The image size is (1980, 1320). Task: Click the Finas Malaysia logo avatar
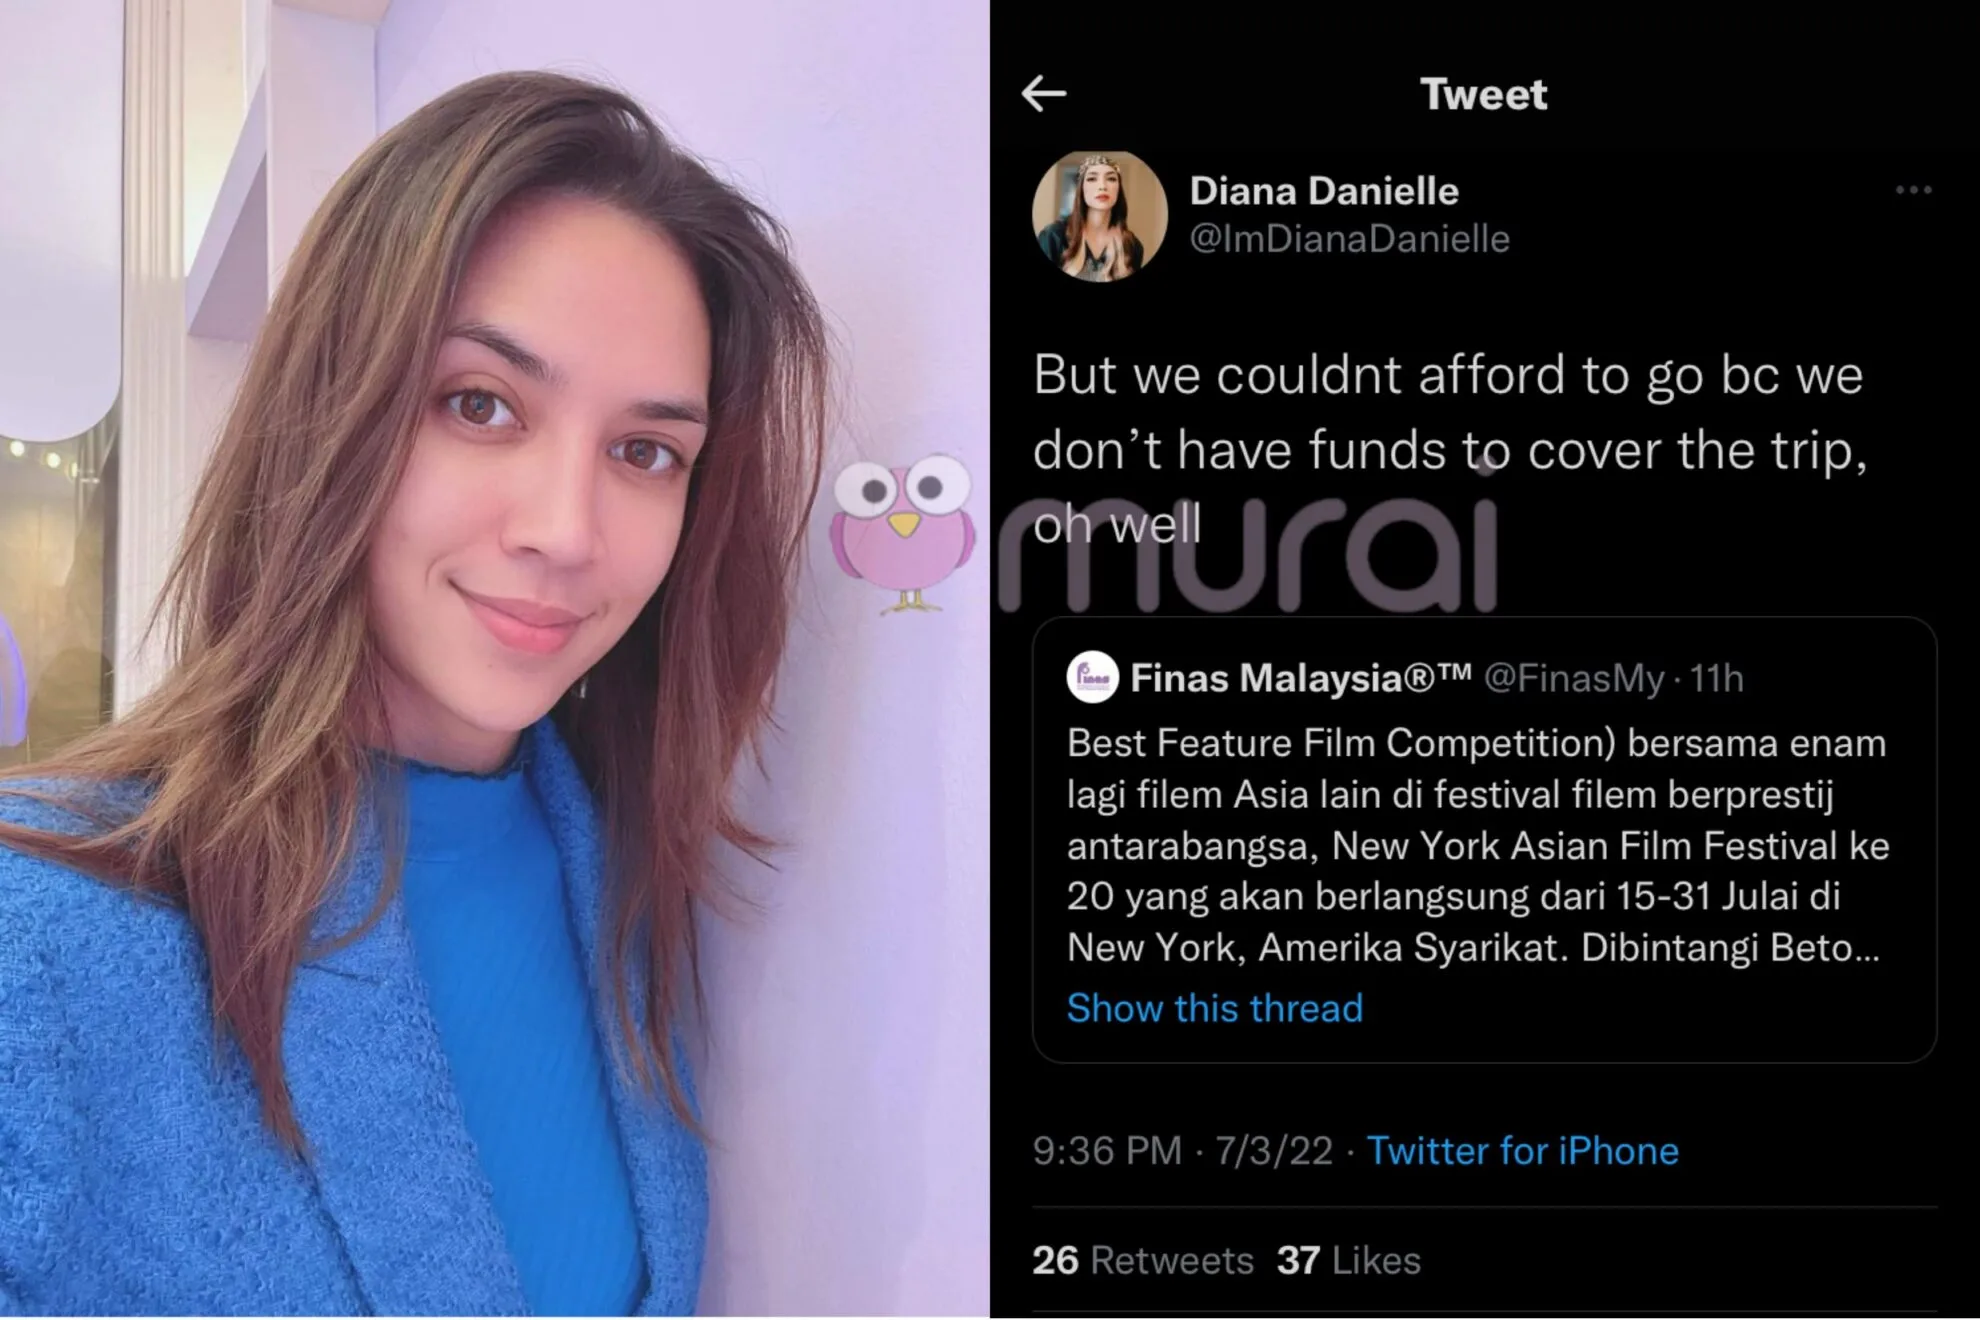[x=1092, y=678]
